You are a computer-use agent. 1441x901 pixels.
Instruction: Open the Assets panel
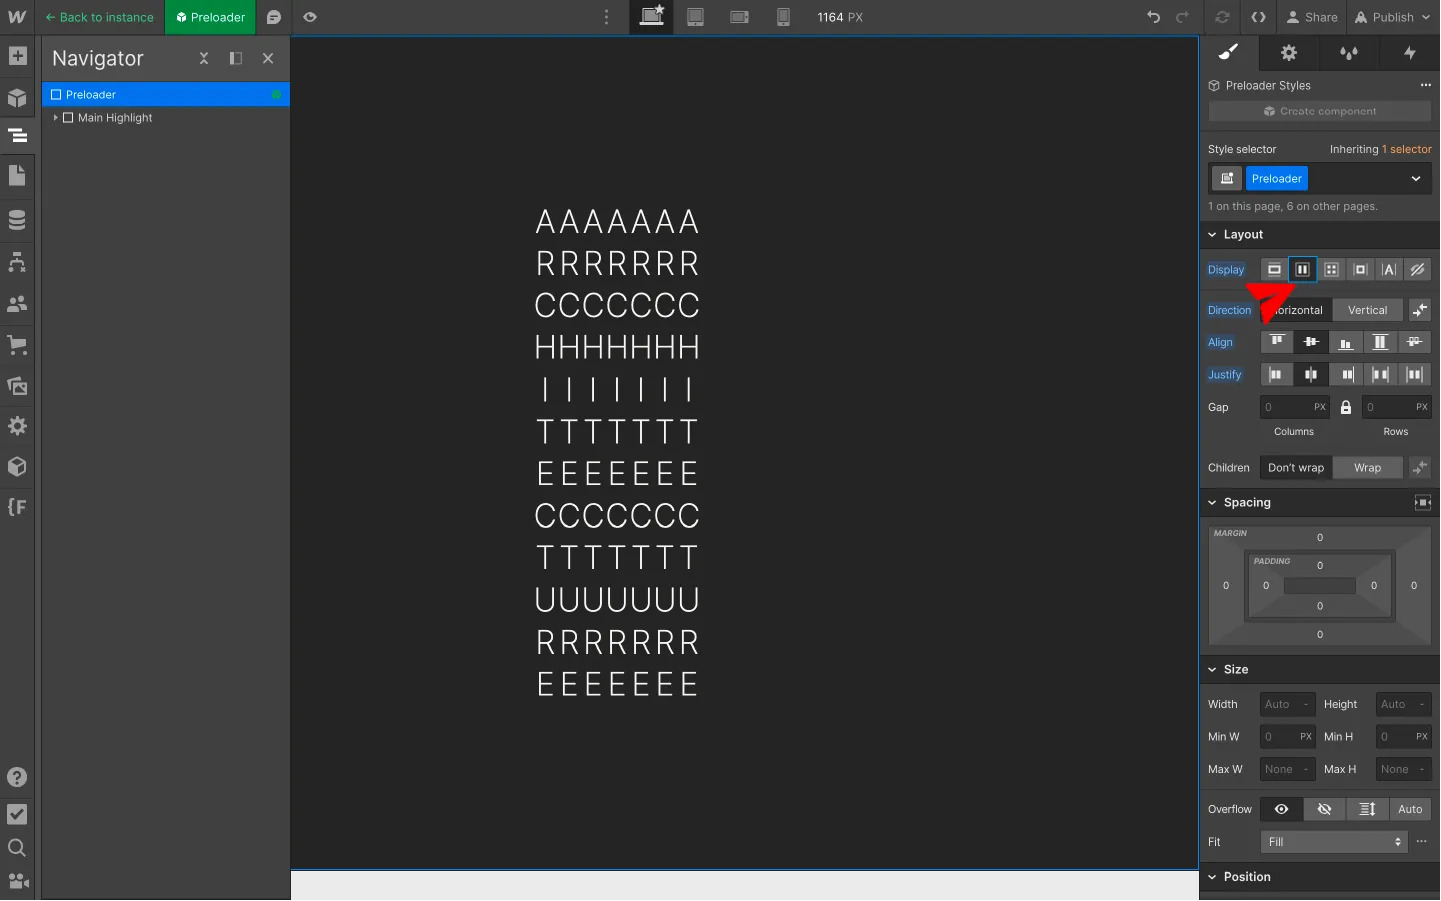[x=17, y=386]
